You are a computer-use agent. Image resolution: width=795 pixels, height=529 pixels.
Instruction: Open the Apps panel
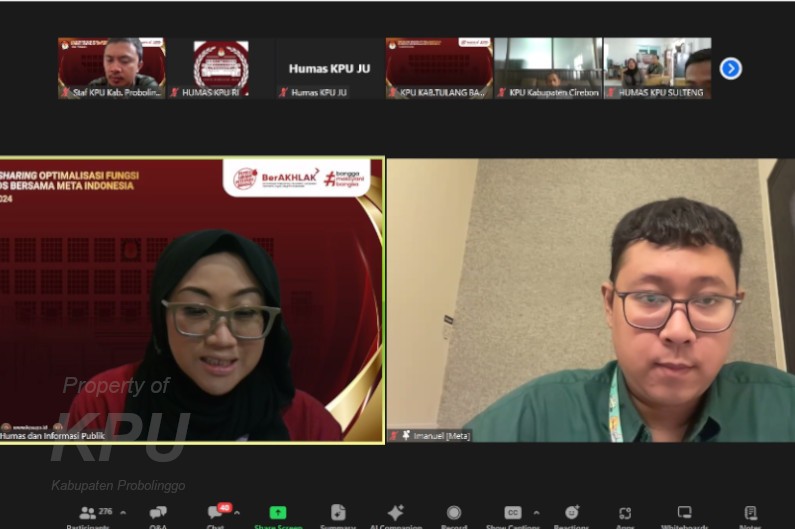tap(625, 513)
